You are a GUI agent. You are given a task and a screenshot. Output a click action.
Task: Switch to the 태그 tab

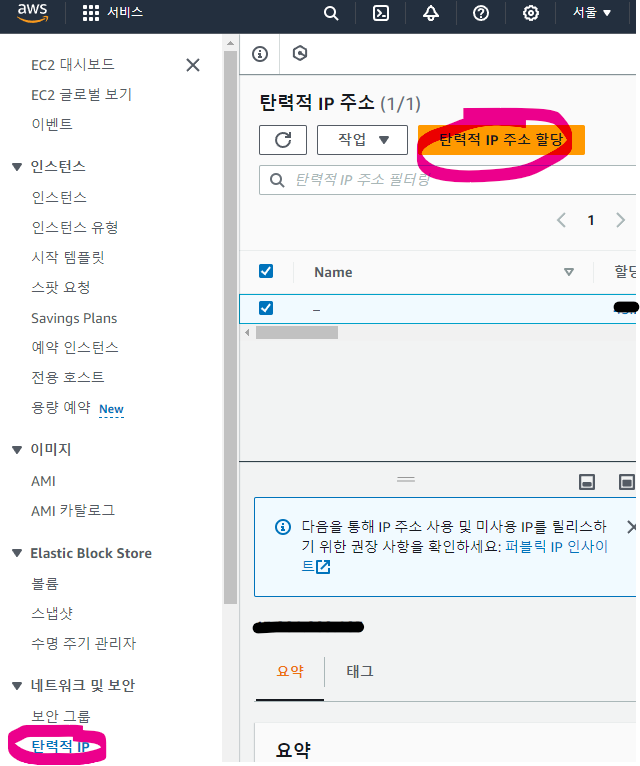tap(360, 671)
